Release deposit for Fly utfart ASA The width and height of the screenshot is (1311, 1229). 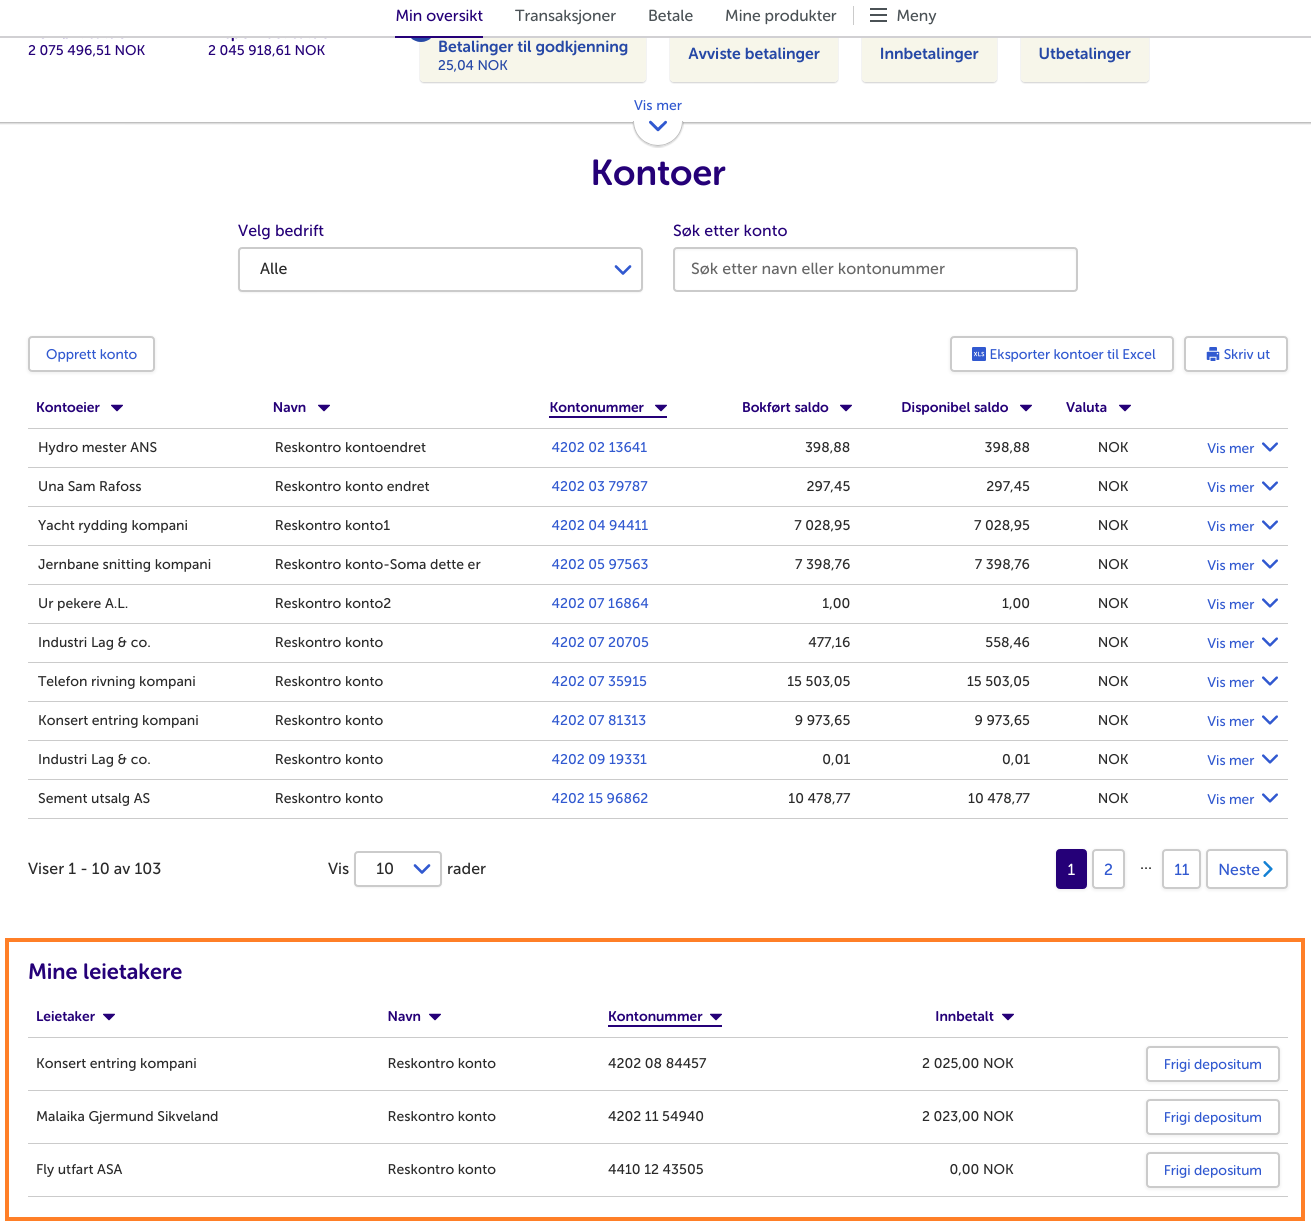(1212, 1170)
